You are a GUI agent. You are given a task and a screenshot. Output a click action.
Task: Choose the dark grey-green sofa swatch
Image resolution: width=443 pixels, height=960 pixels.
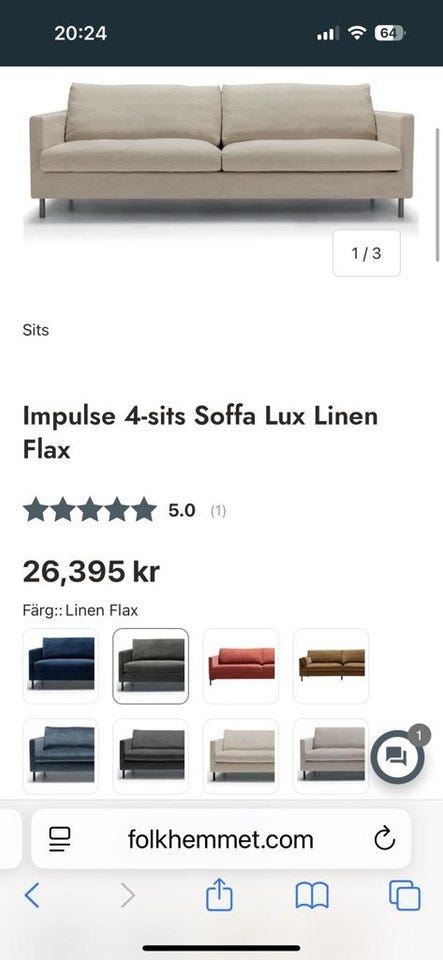[x=151, y=666]
